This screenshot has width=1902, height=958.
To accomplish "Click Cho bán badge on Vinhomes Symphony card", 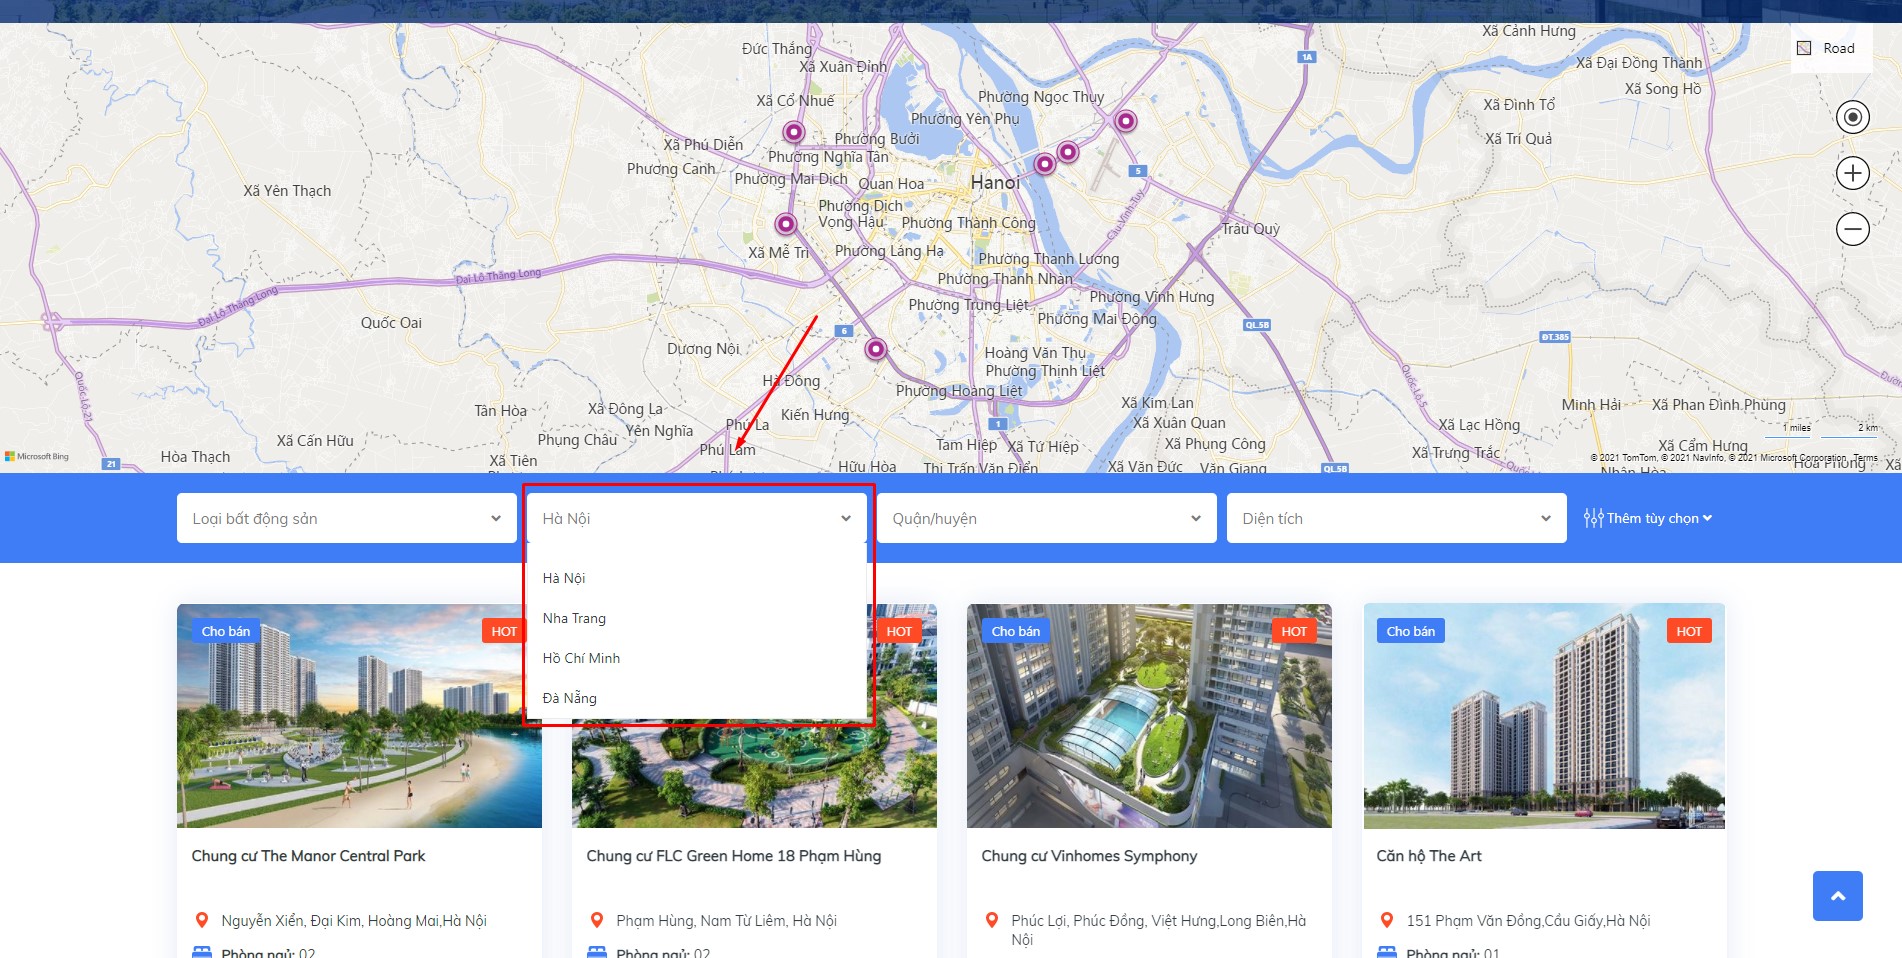I will (x=1016, y=631).
